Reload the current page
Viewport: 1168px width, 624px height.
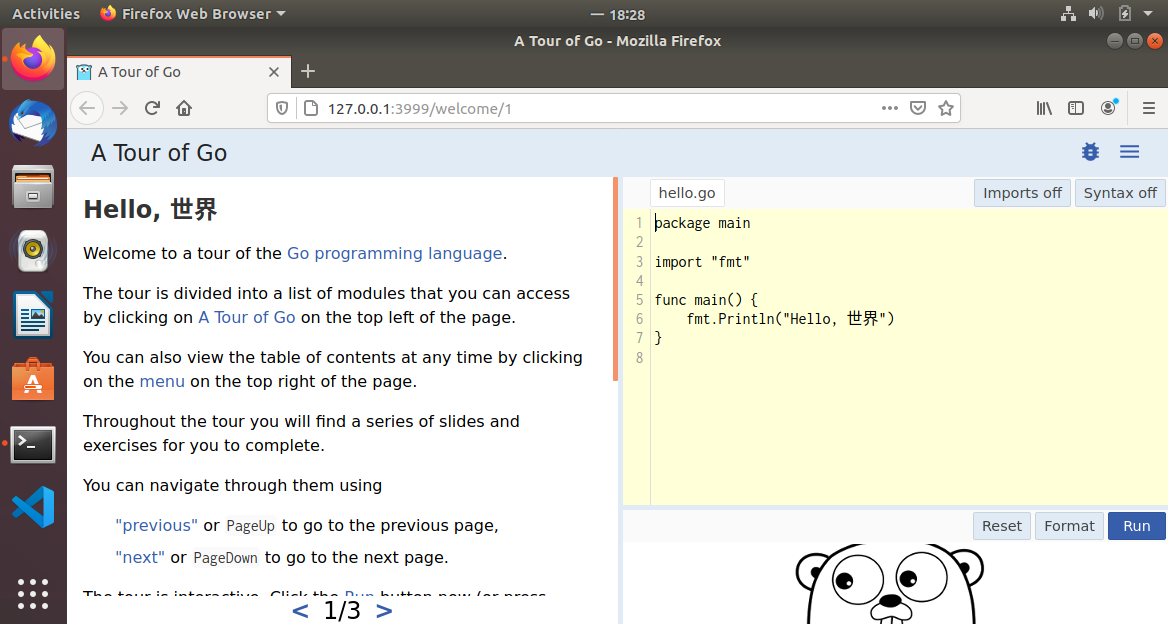coord(152,108)
